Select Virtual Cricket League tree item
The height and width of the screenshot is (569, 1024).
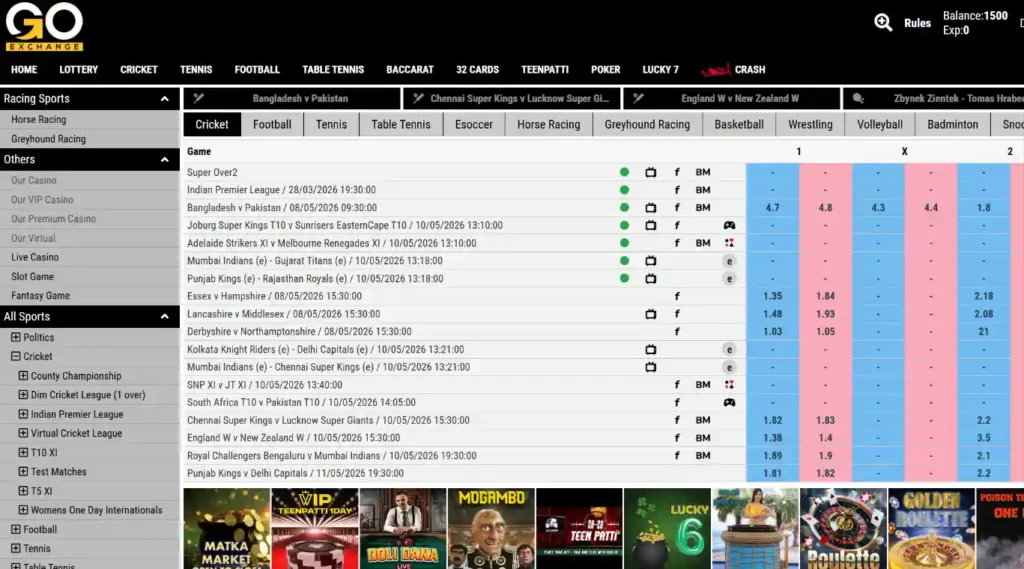coord(76,433)
